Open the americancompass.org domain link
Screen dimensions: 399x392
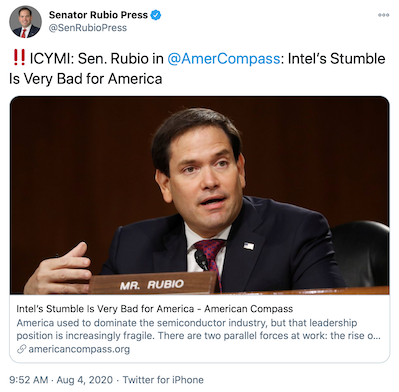[79, 349]
